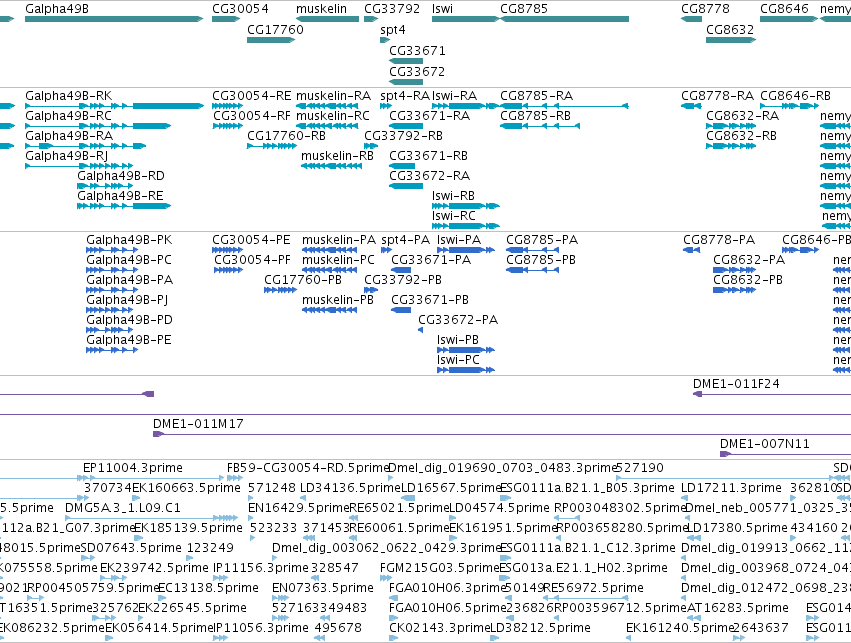
Task: Click the CG17760 gene label
Action: tap(275, 29)
